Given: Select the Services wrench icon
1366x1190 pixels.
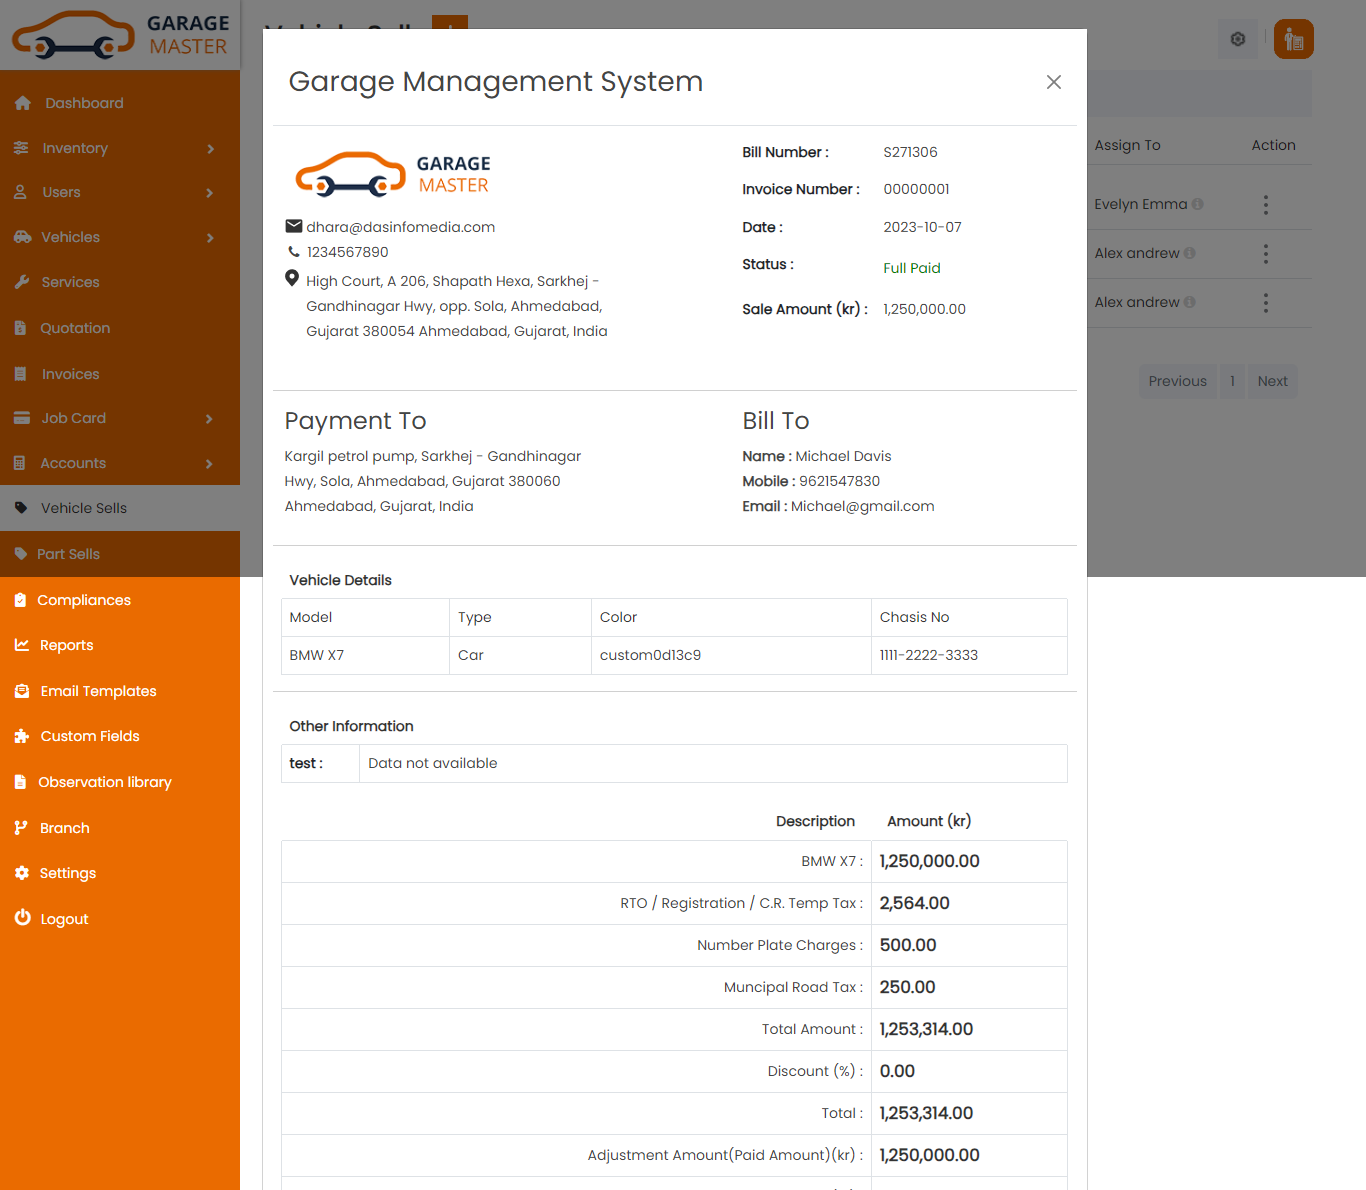Looking at the screenshot, I should point(22,282).
